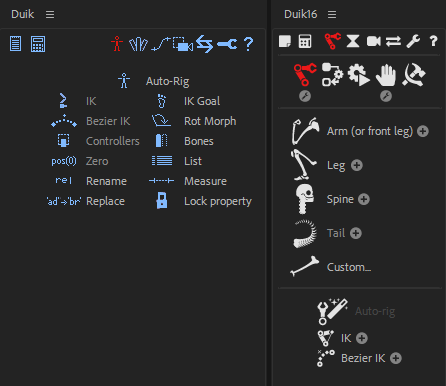Expand the plus button next to Spine

click(x=364, y=199)
